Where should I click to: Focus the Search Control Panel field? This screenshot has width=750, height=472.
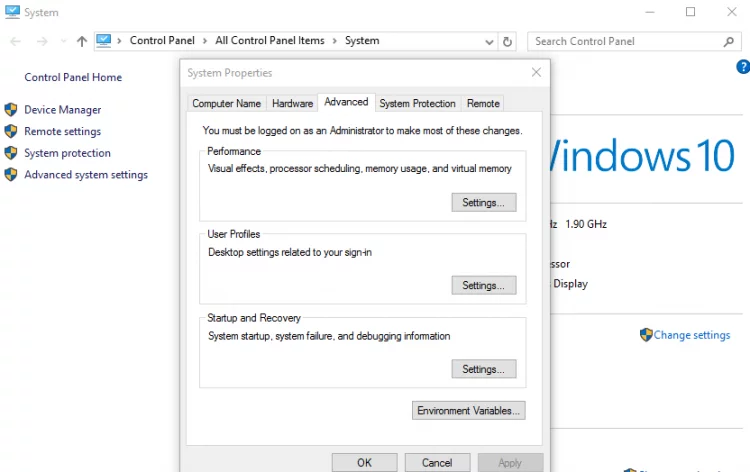pos(634,42)
